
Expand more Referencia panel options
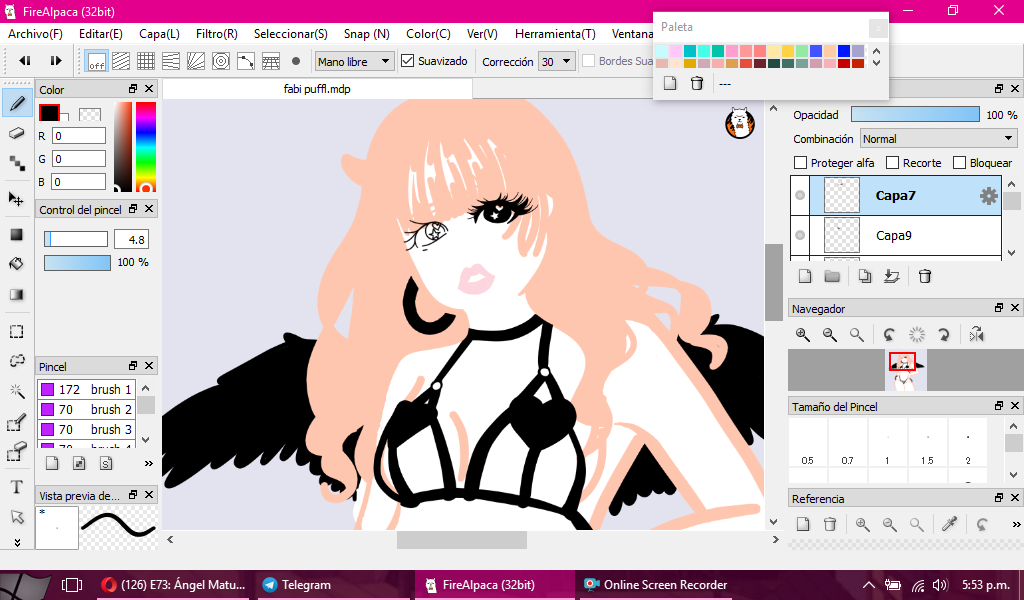[1016, 524]
